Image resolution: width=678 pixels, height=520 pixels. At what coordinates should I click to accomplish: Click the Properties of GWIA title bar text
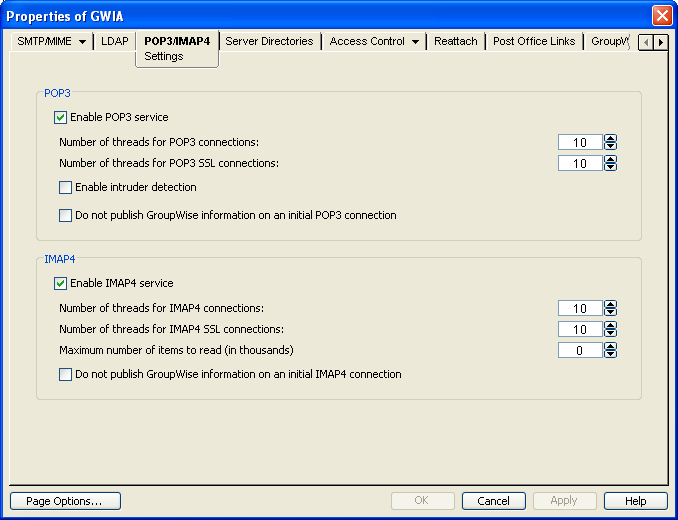pos(65,16)
